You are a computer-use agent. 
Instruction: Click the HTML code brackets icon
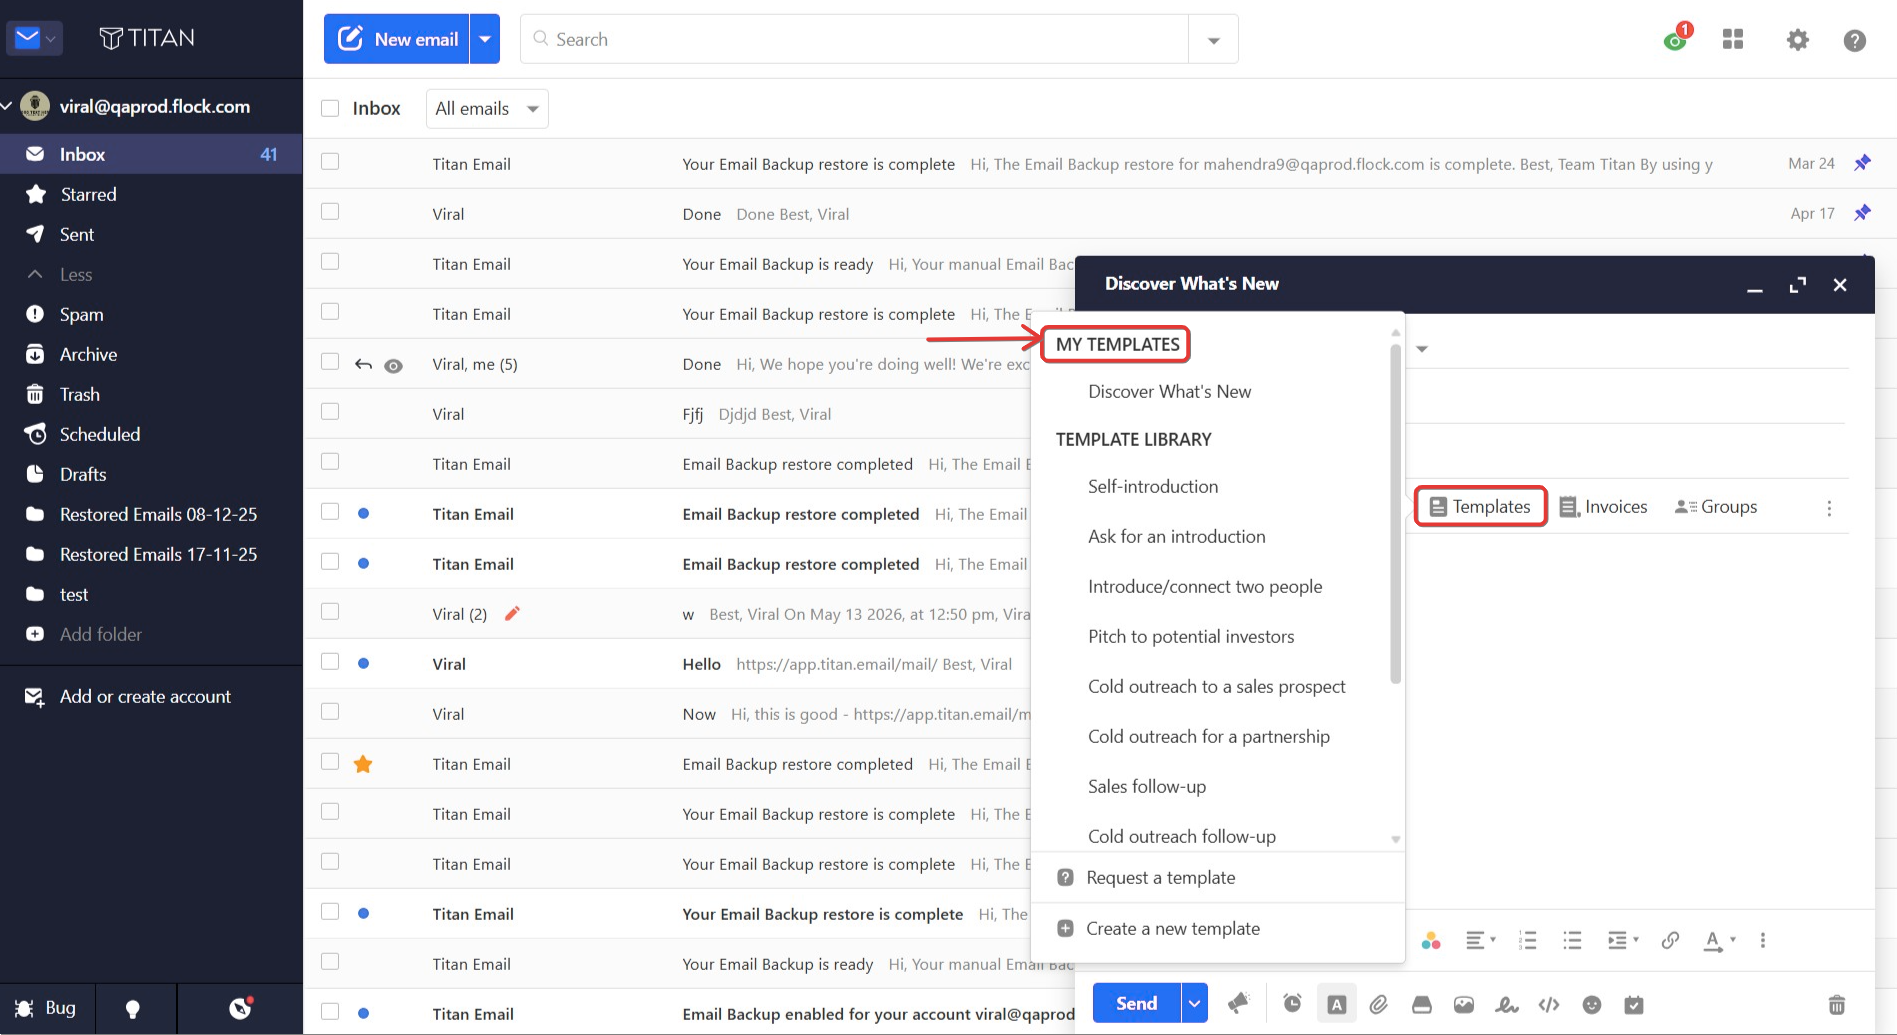pos(1549,1004)
